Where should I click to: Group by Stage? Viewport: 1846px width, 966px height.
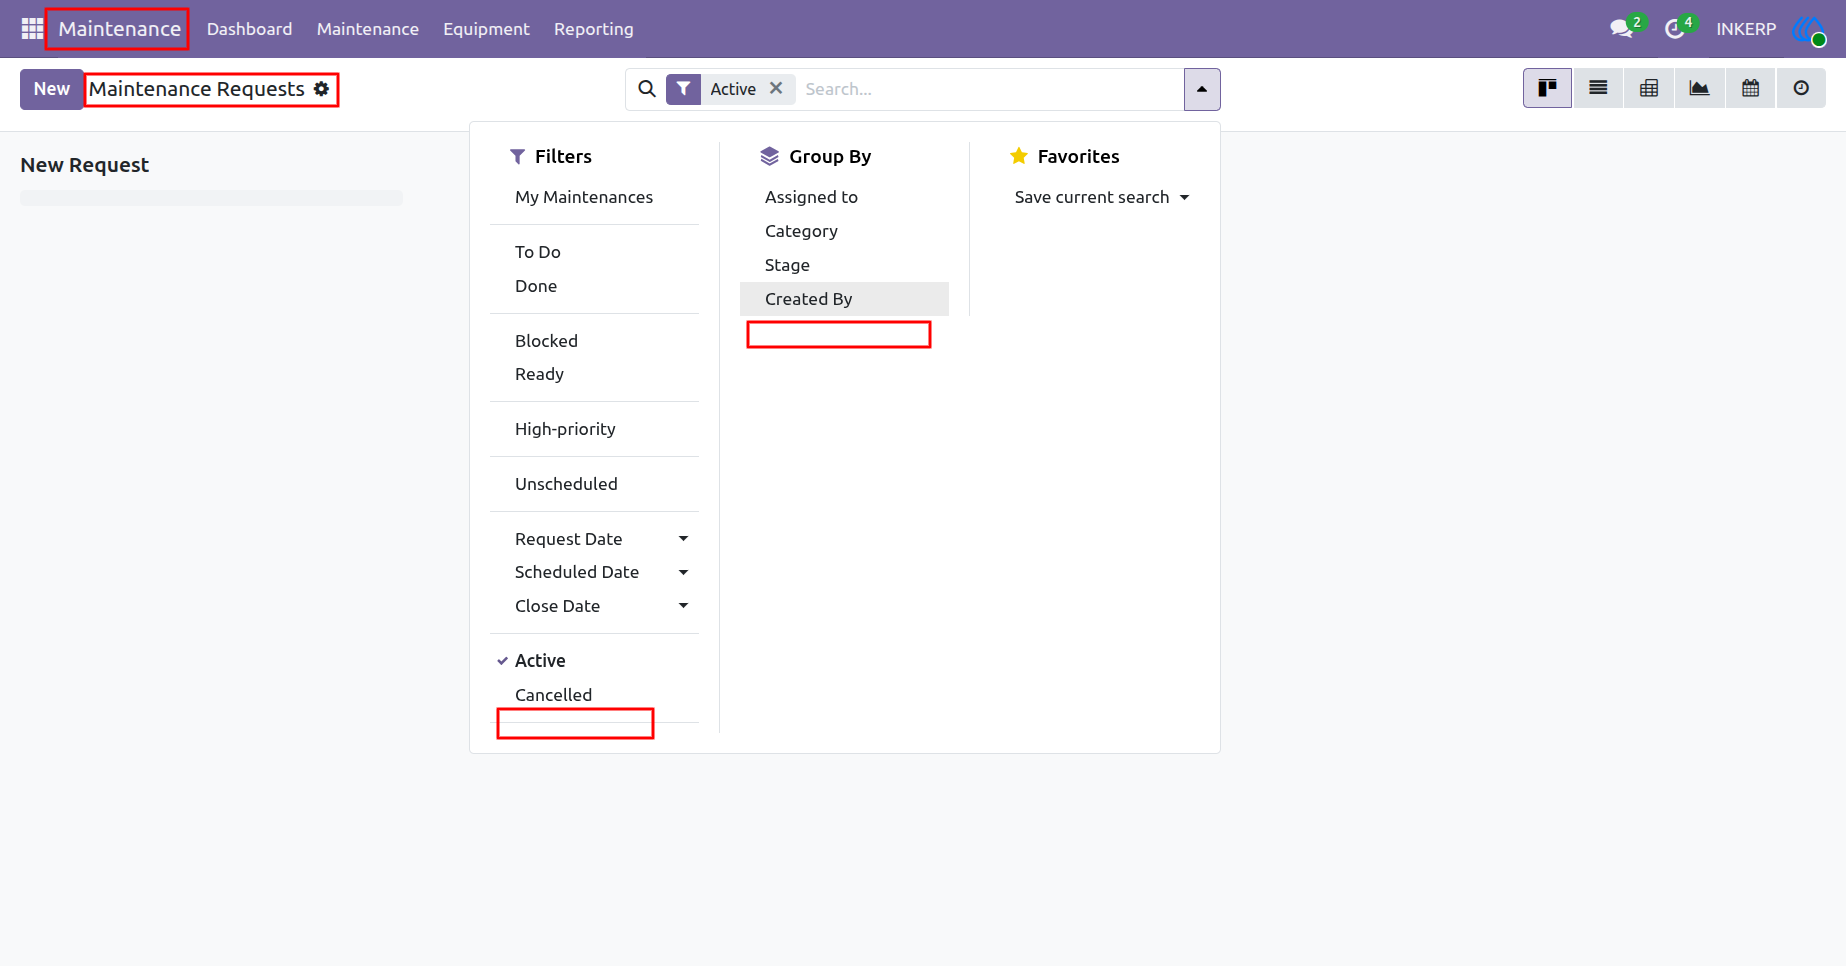pyautogui.click(x=844, y=265)
